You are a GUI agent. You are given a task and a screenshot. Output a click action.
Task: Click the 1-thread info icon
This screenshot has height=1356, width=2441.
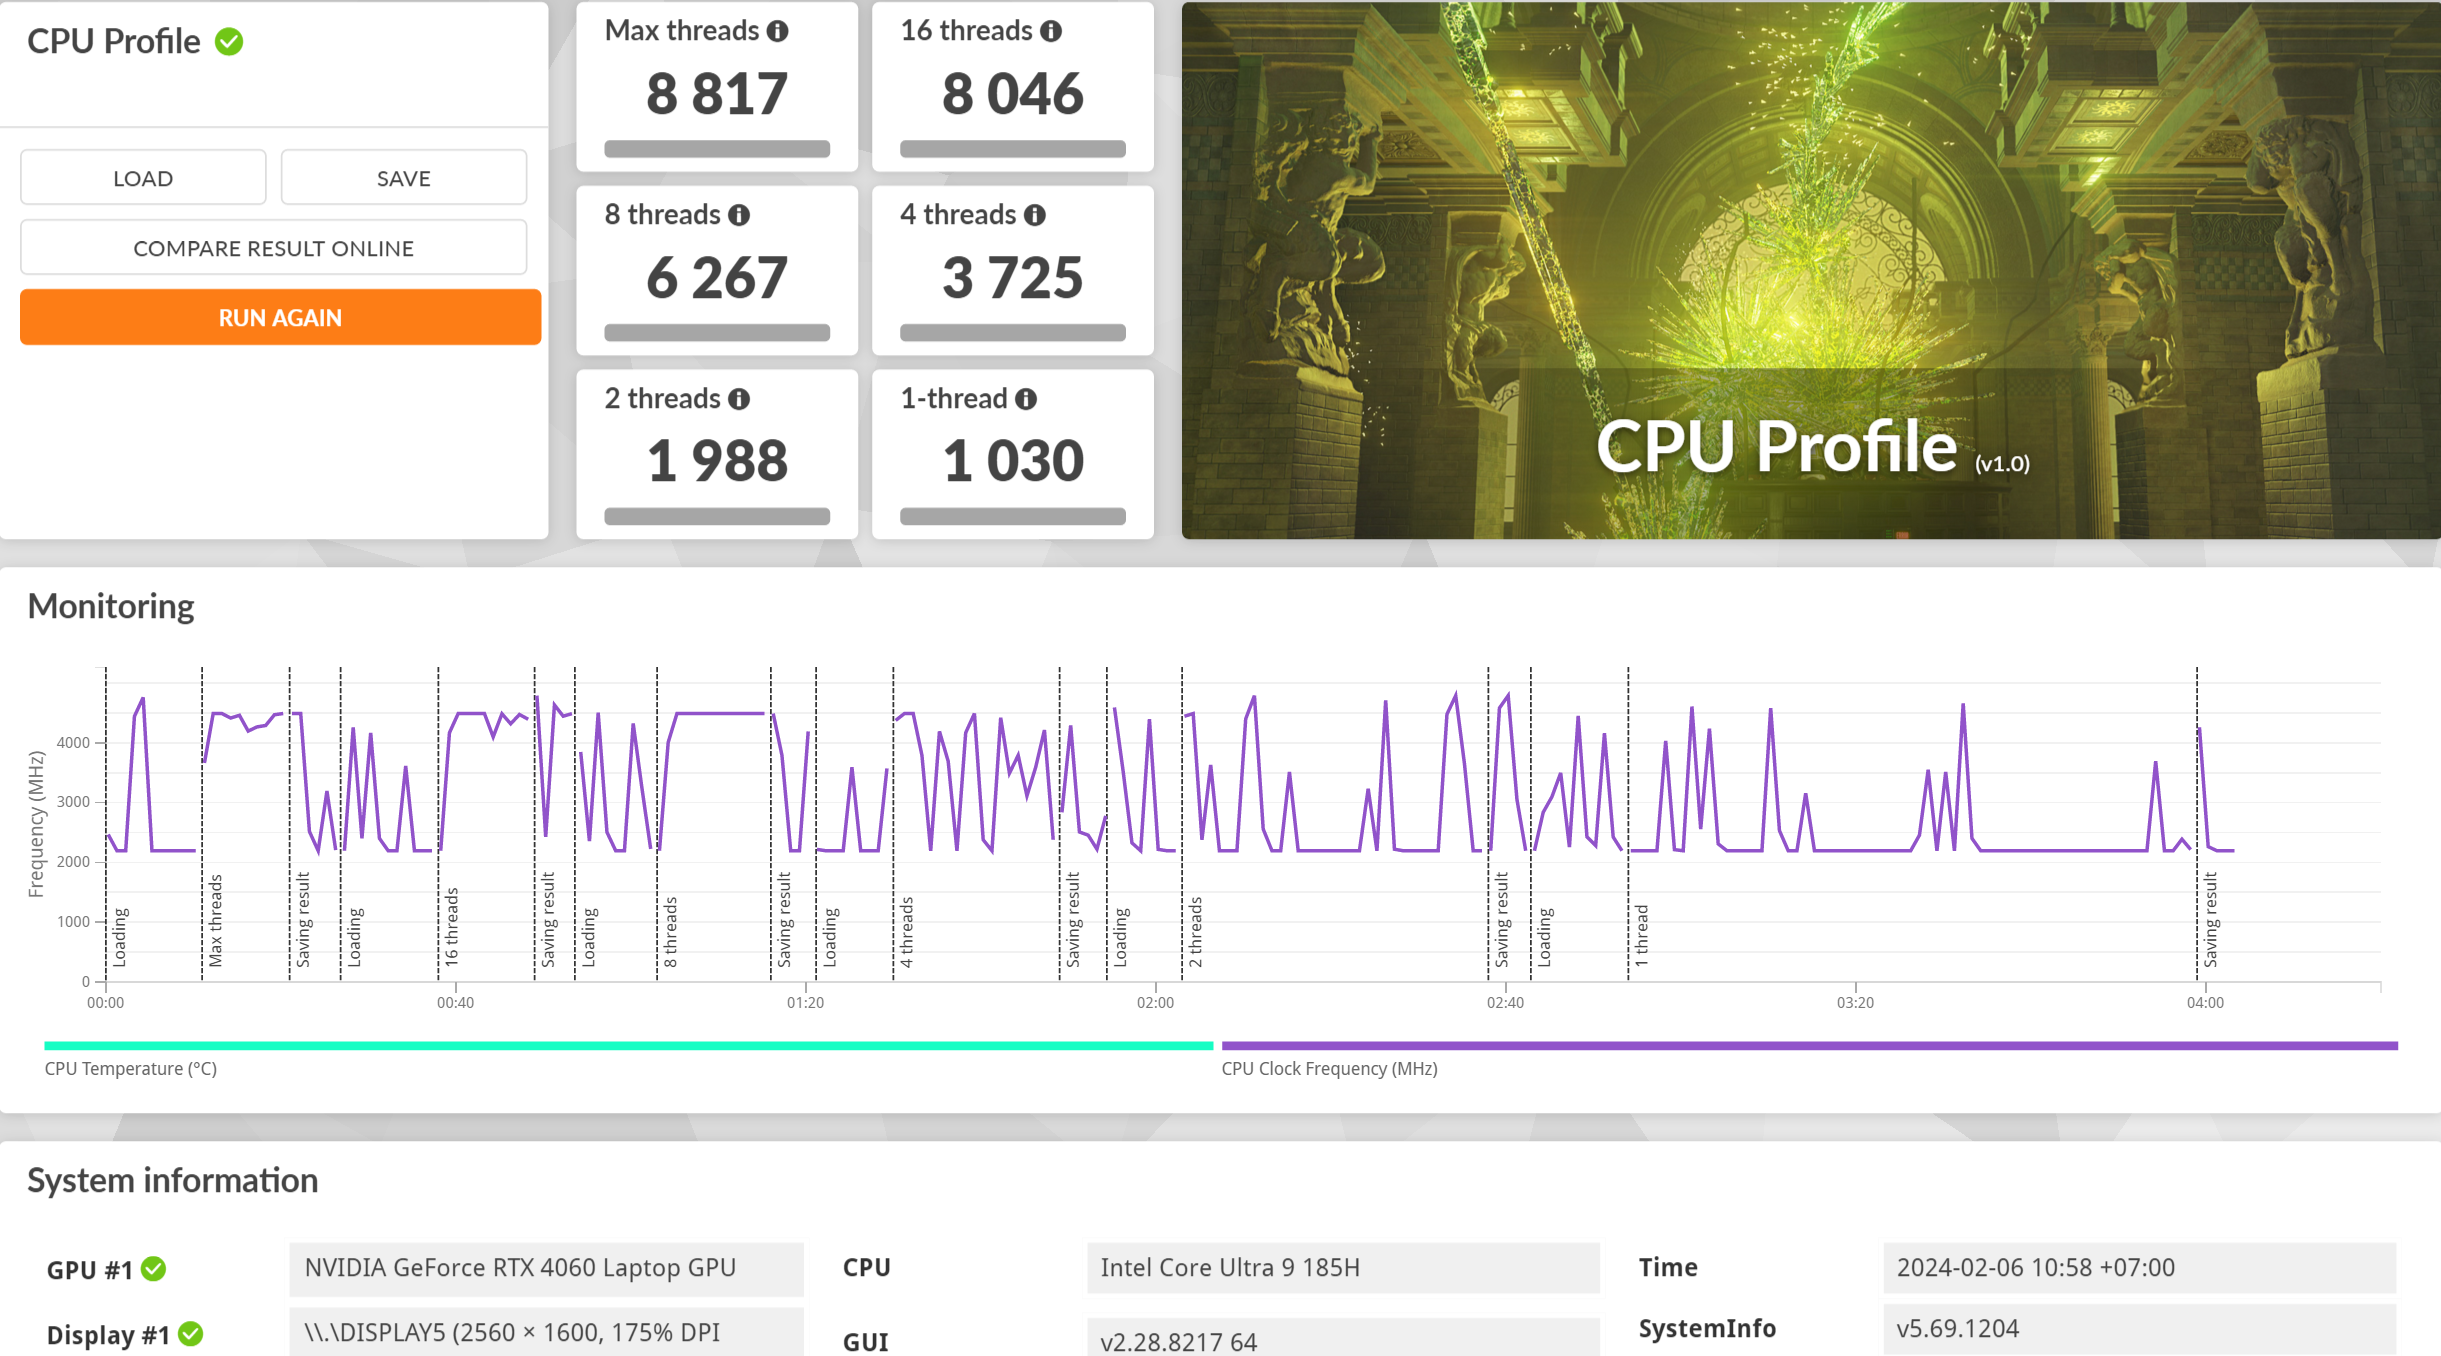pos(1025,400)
